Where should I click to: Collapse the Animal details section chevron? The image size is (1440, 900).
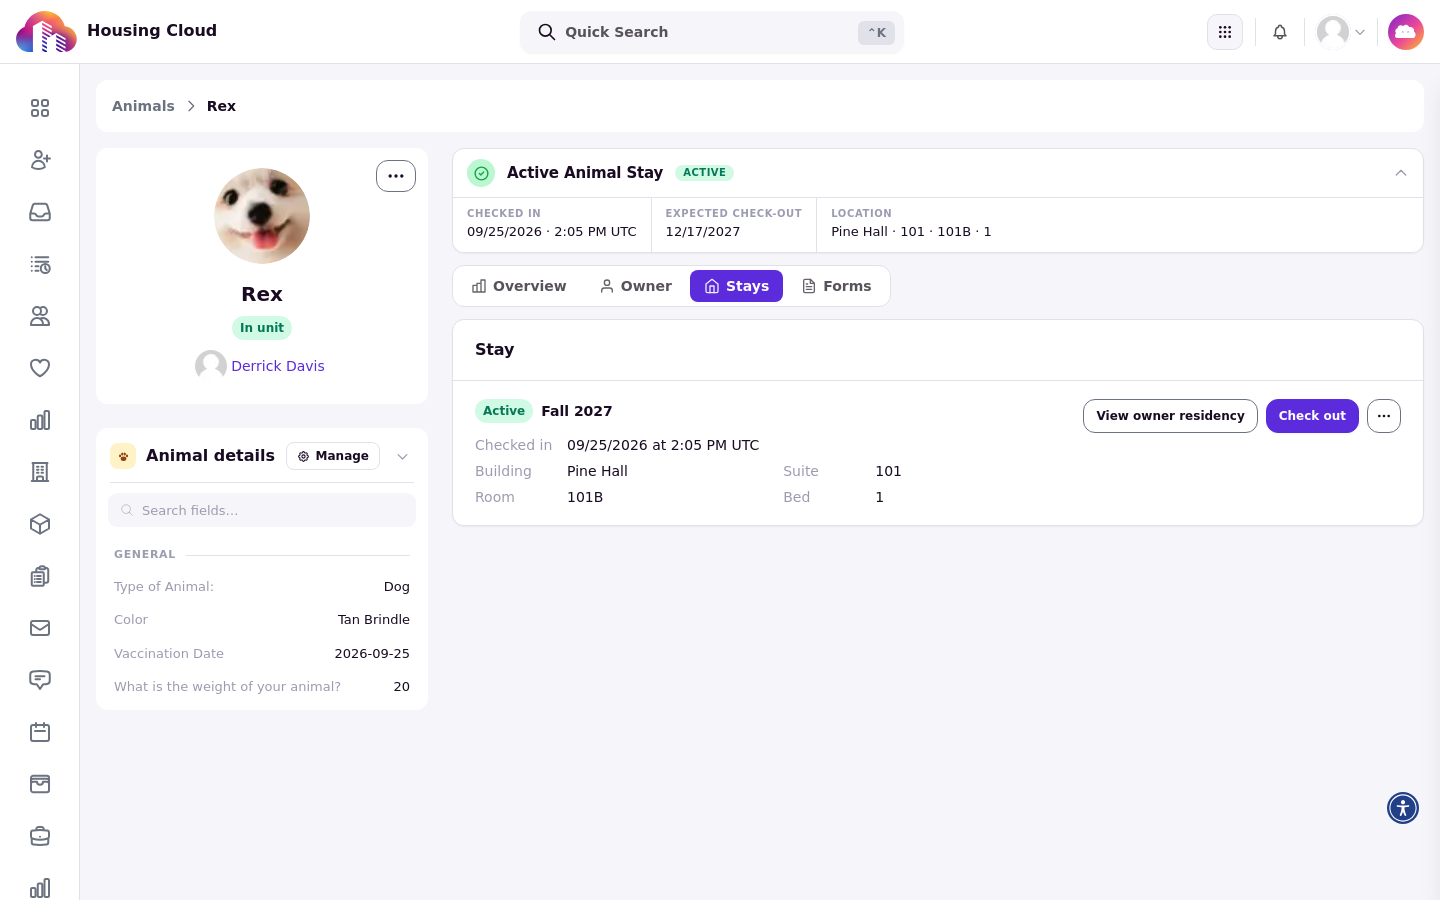pyautogui.click(x=402, y=456)
